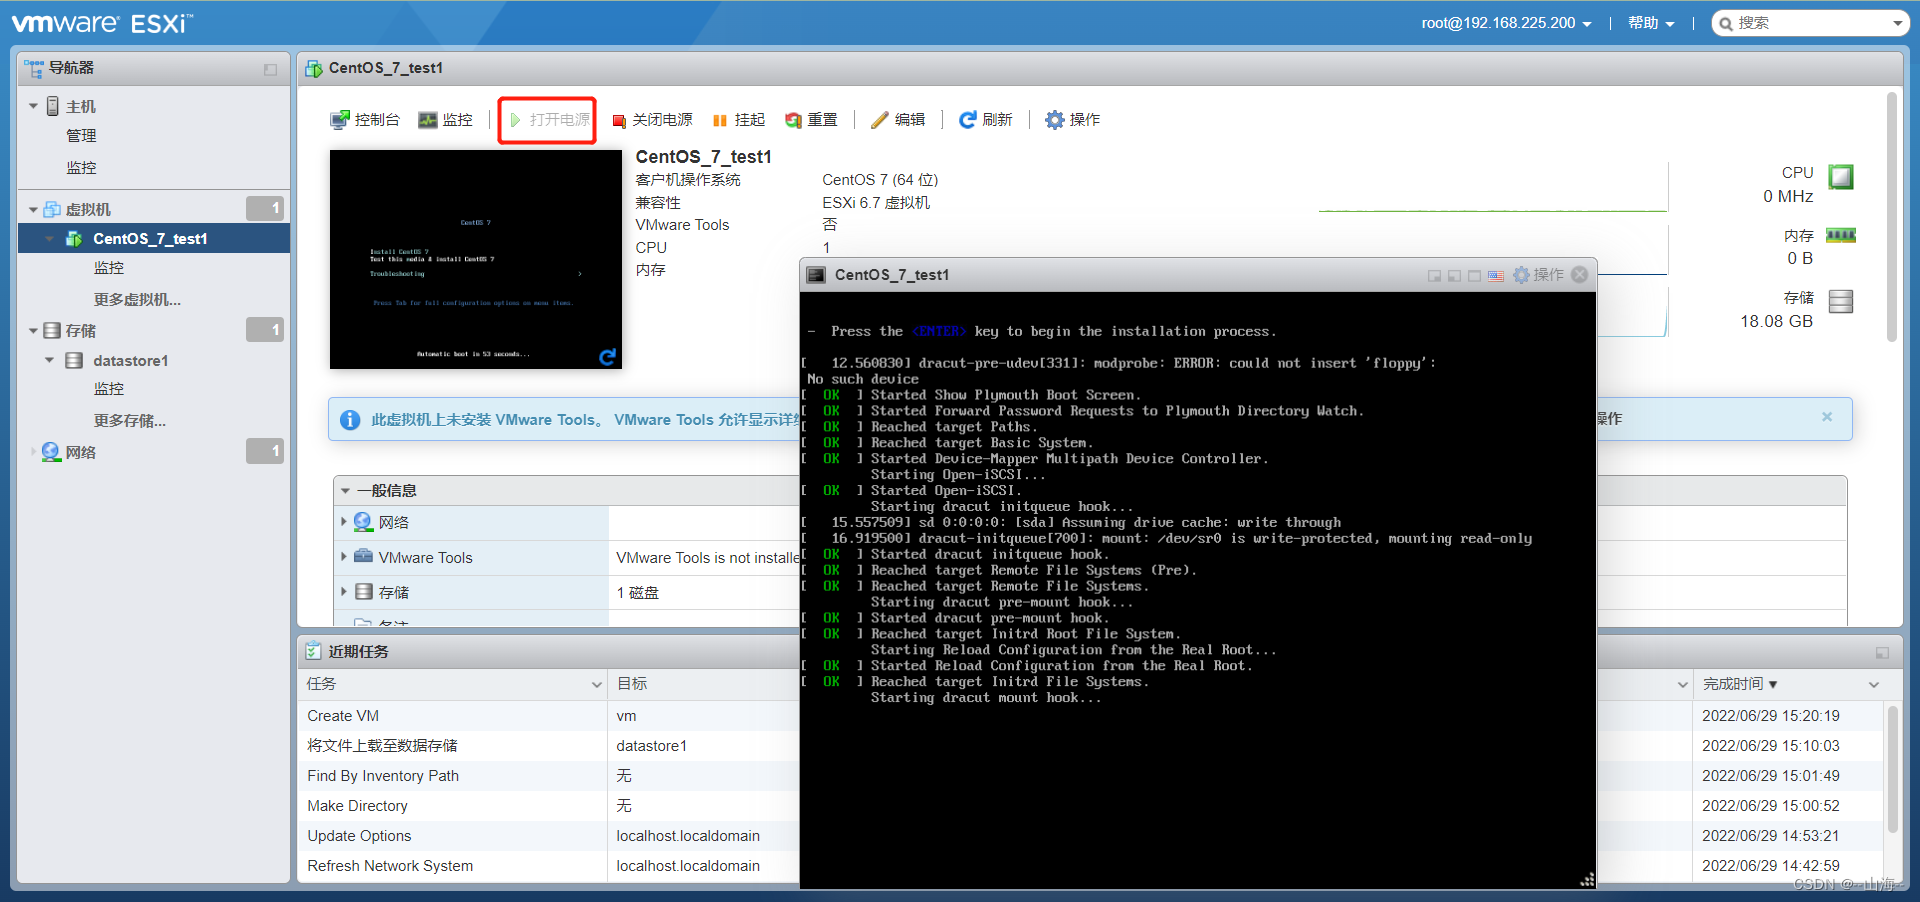The width and height of the screenshot is (1920, 902).
Task: Open root@192.168.225.200 user dropdown
Action: [x=1506, y=23]
